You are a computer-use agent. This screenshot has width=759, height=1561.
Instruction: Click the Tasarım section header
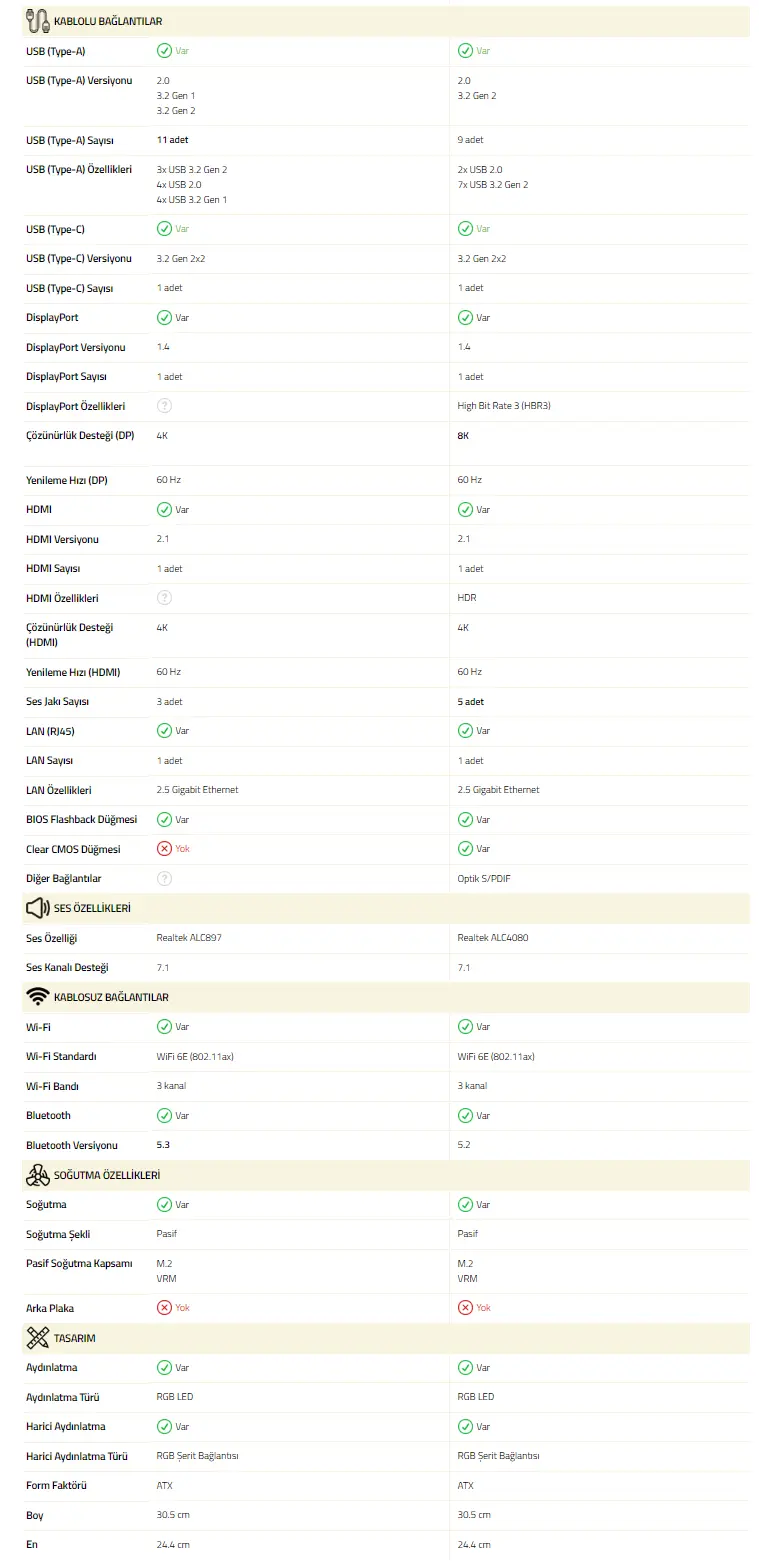386,1337
